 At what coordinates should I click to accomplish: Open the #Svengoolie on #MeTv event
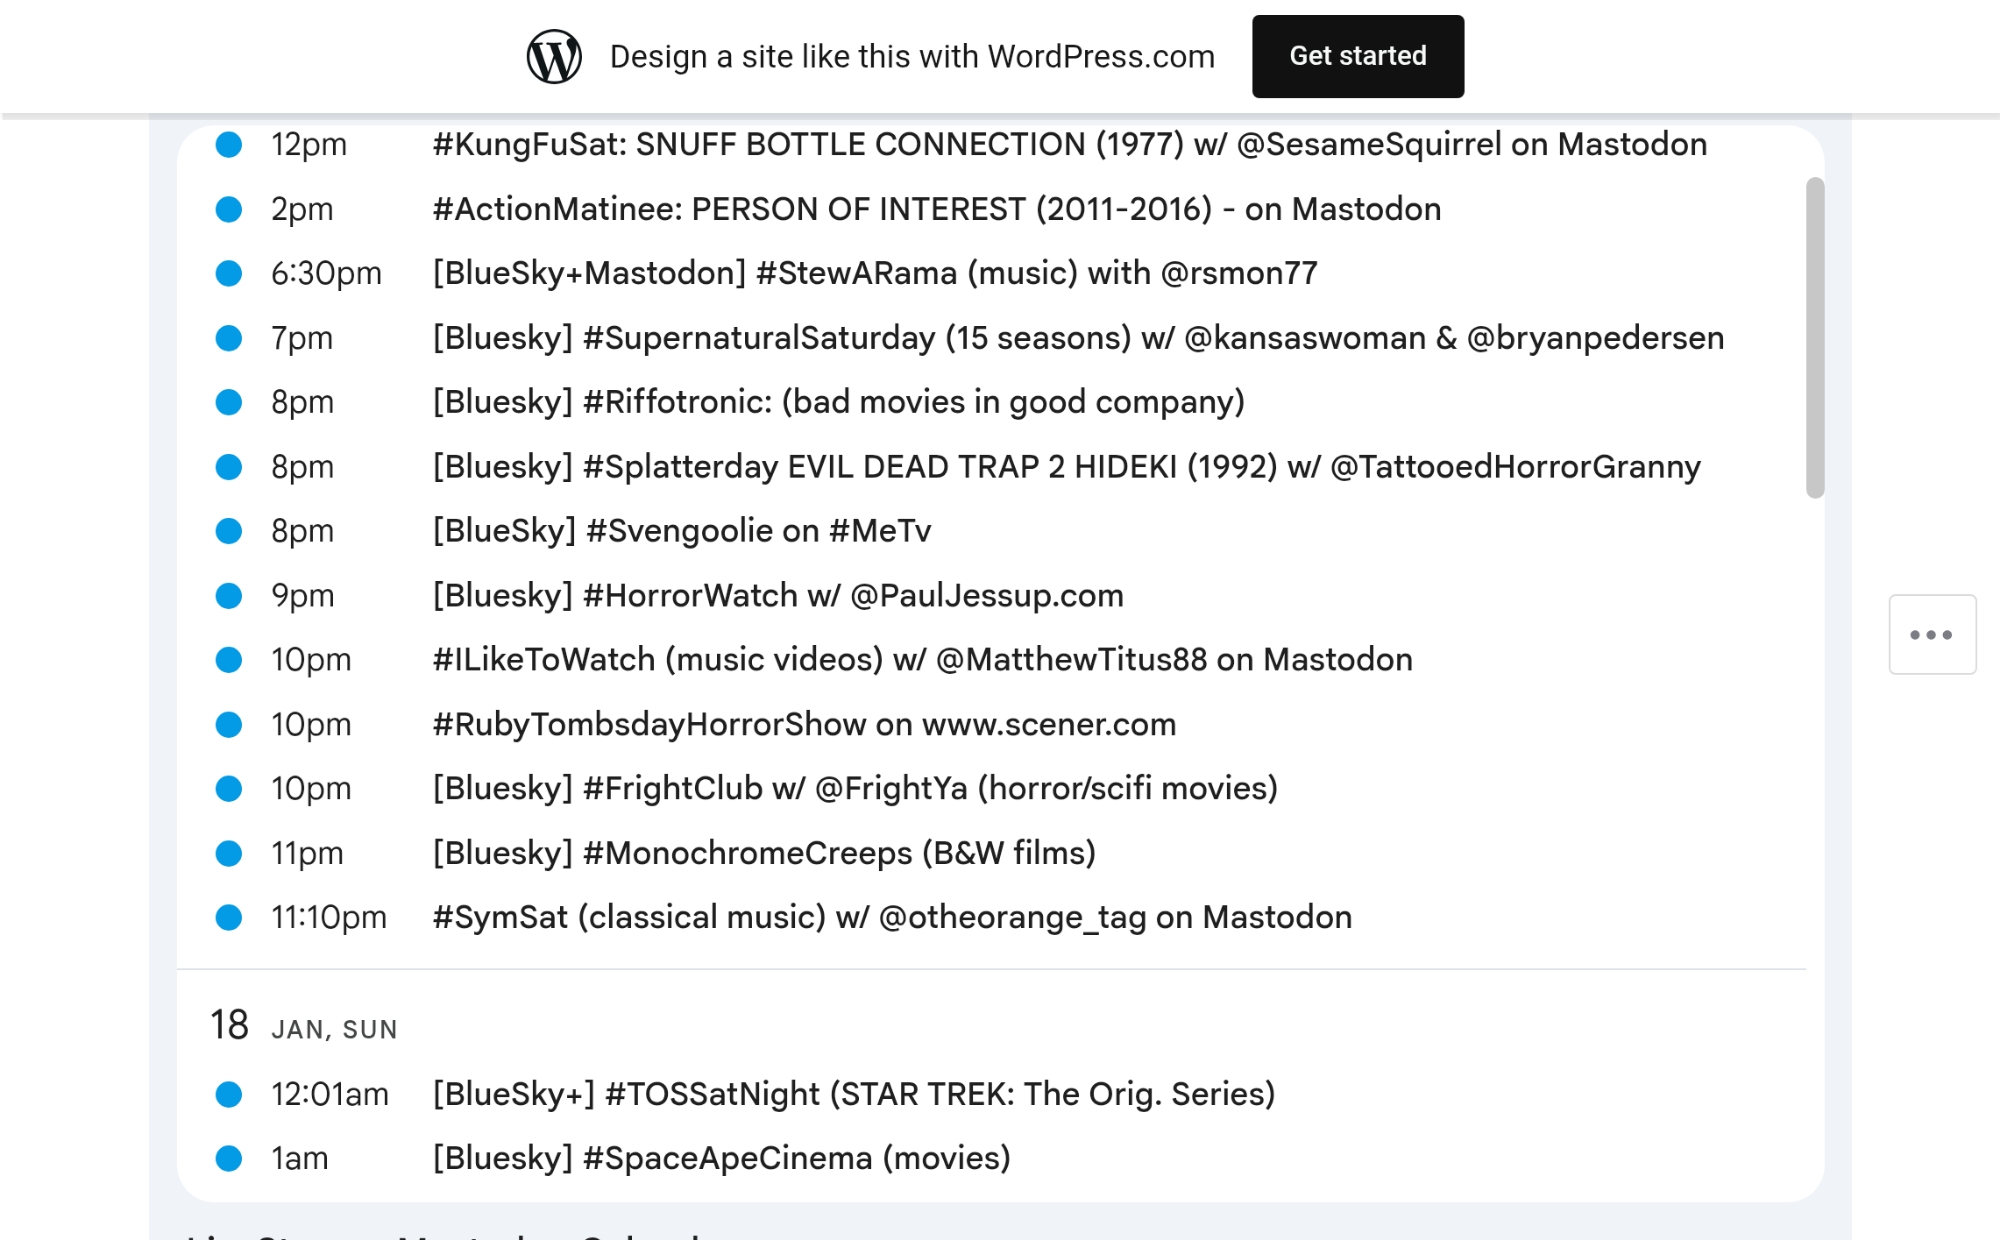click(681, 531)
